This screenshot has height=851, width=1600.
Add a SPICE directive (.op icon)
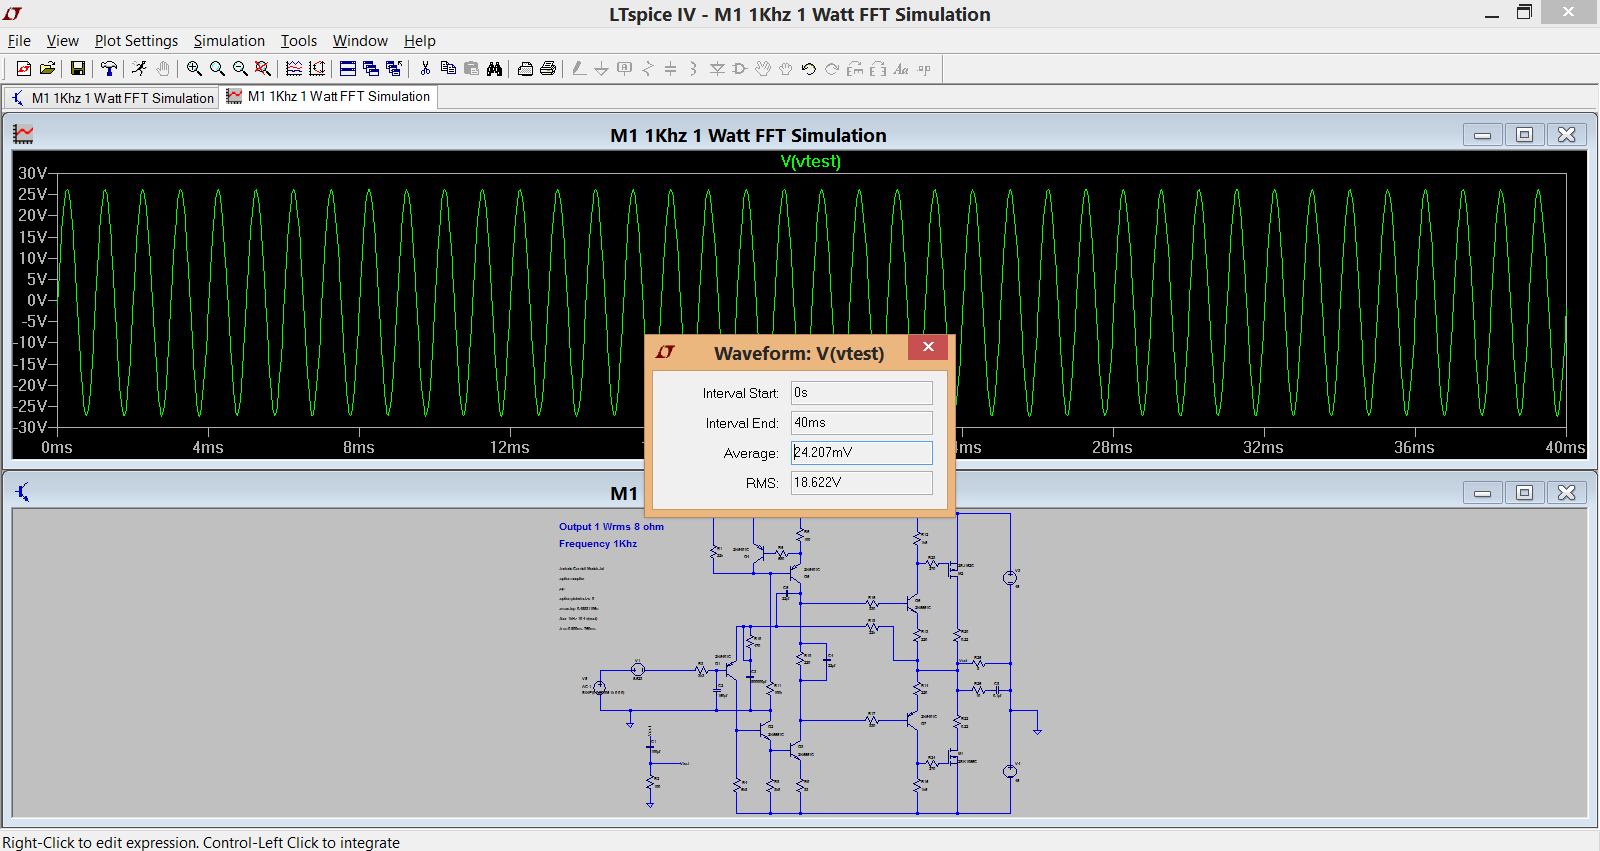[x=924, y=69]
